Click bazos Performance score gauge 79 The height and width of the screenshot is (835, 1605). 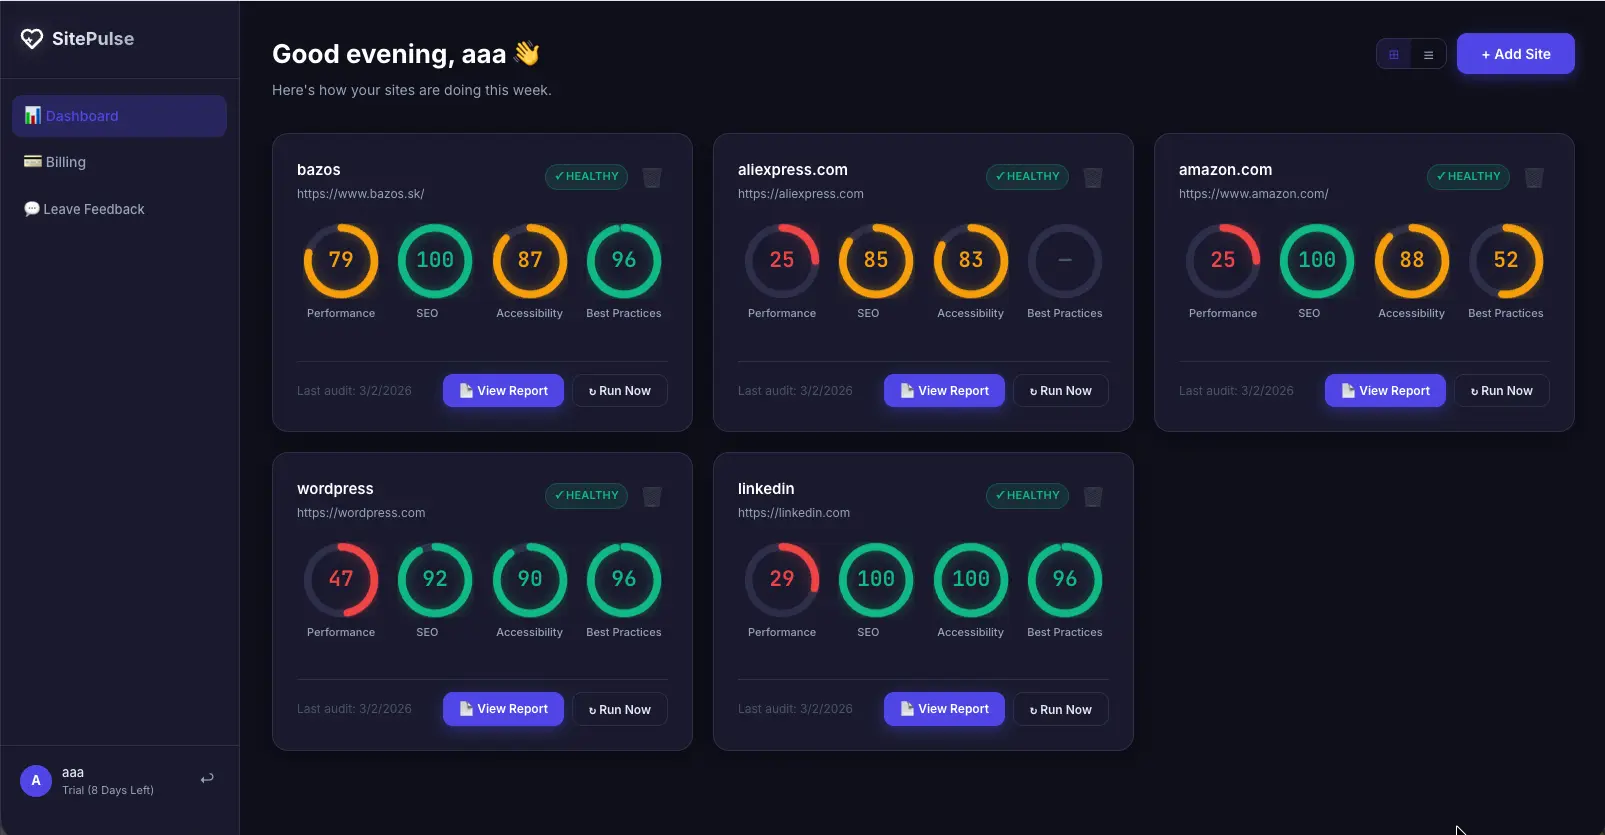tap(341, 260)
